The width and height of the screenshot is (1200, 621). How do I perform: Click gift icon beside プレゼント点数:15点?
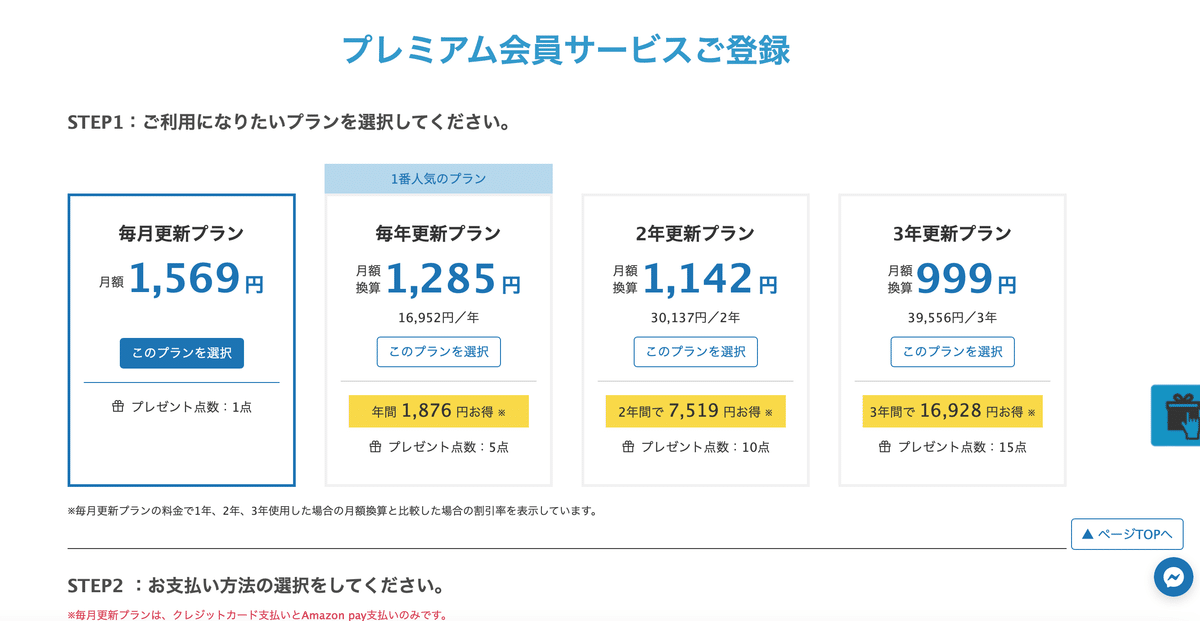pos(885,447)
